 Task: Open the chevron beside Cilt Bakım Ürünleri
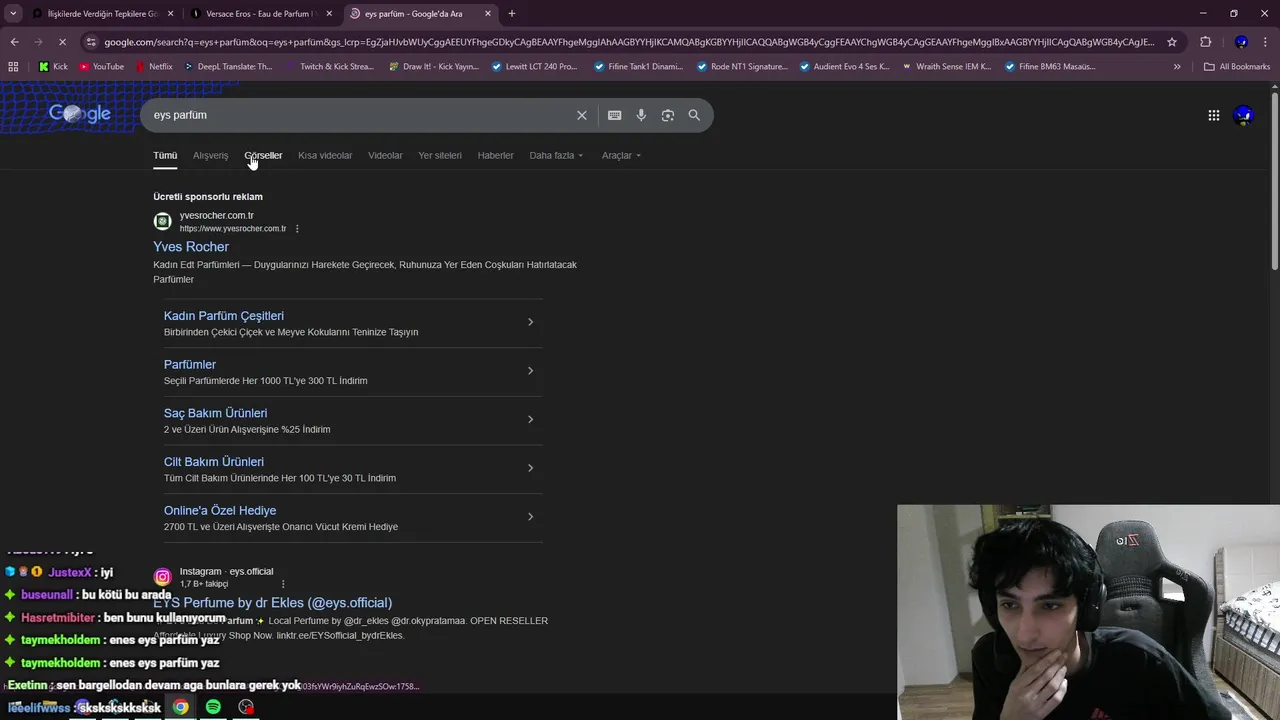pyautogui.click(x=530, y=468)
